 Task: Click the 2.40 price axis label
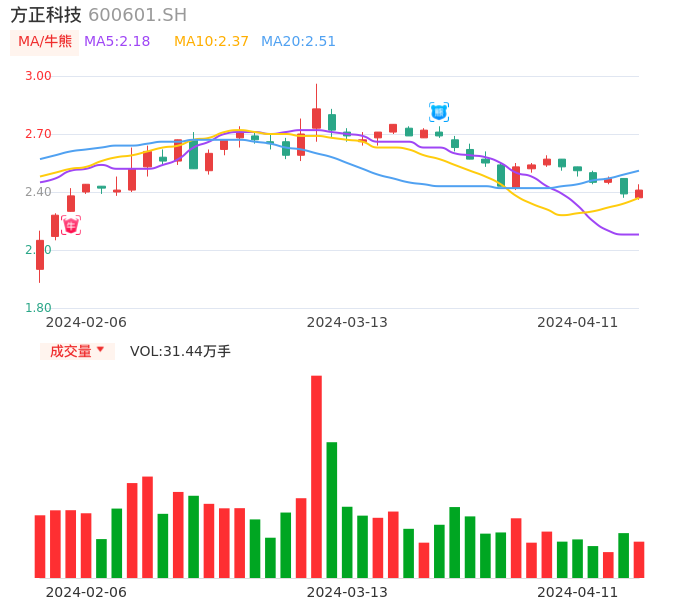coord(38,192)
